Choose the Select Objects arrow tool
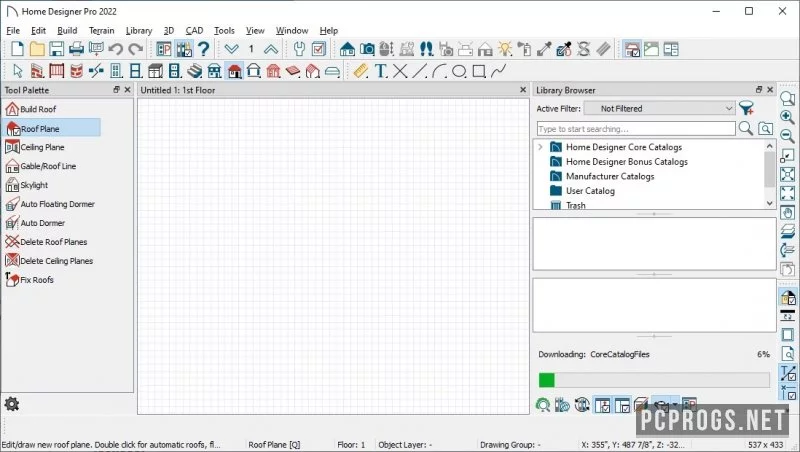This screenshot has height=452, width=800. tap(18, 71)
